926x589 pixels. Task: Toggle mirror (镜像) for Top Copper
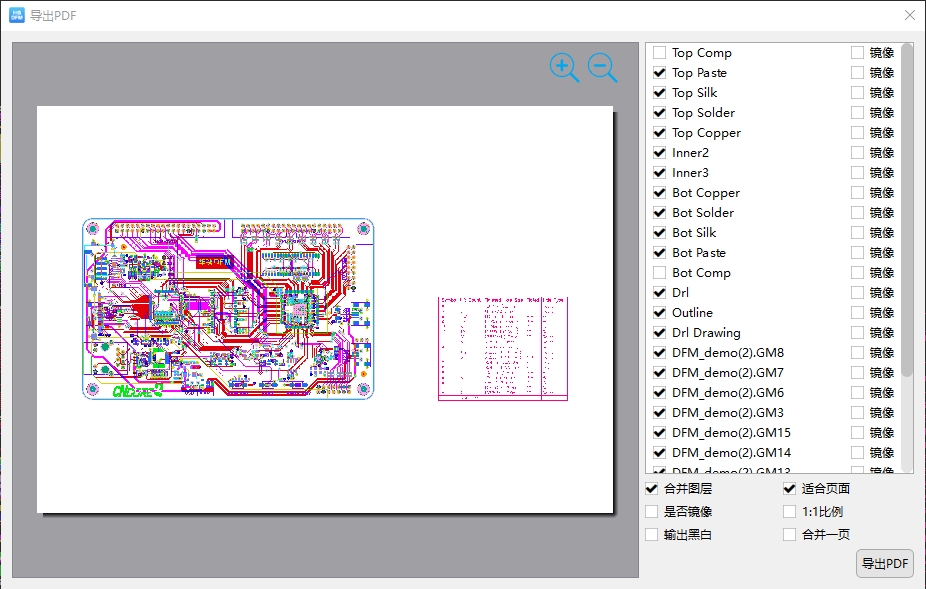tap(858, 133)
